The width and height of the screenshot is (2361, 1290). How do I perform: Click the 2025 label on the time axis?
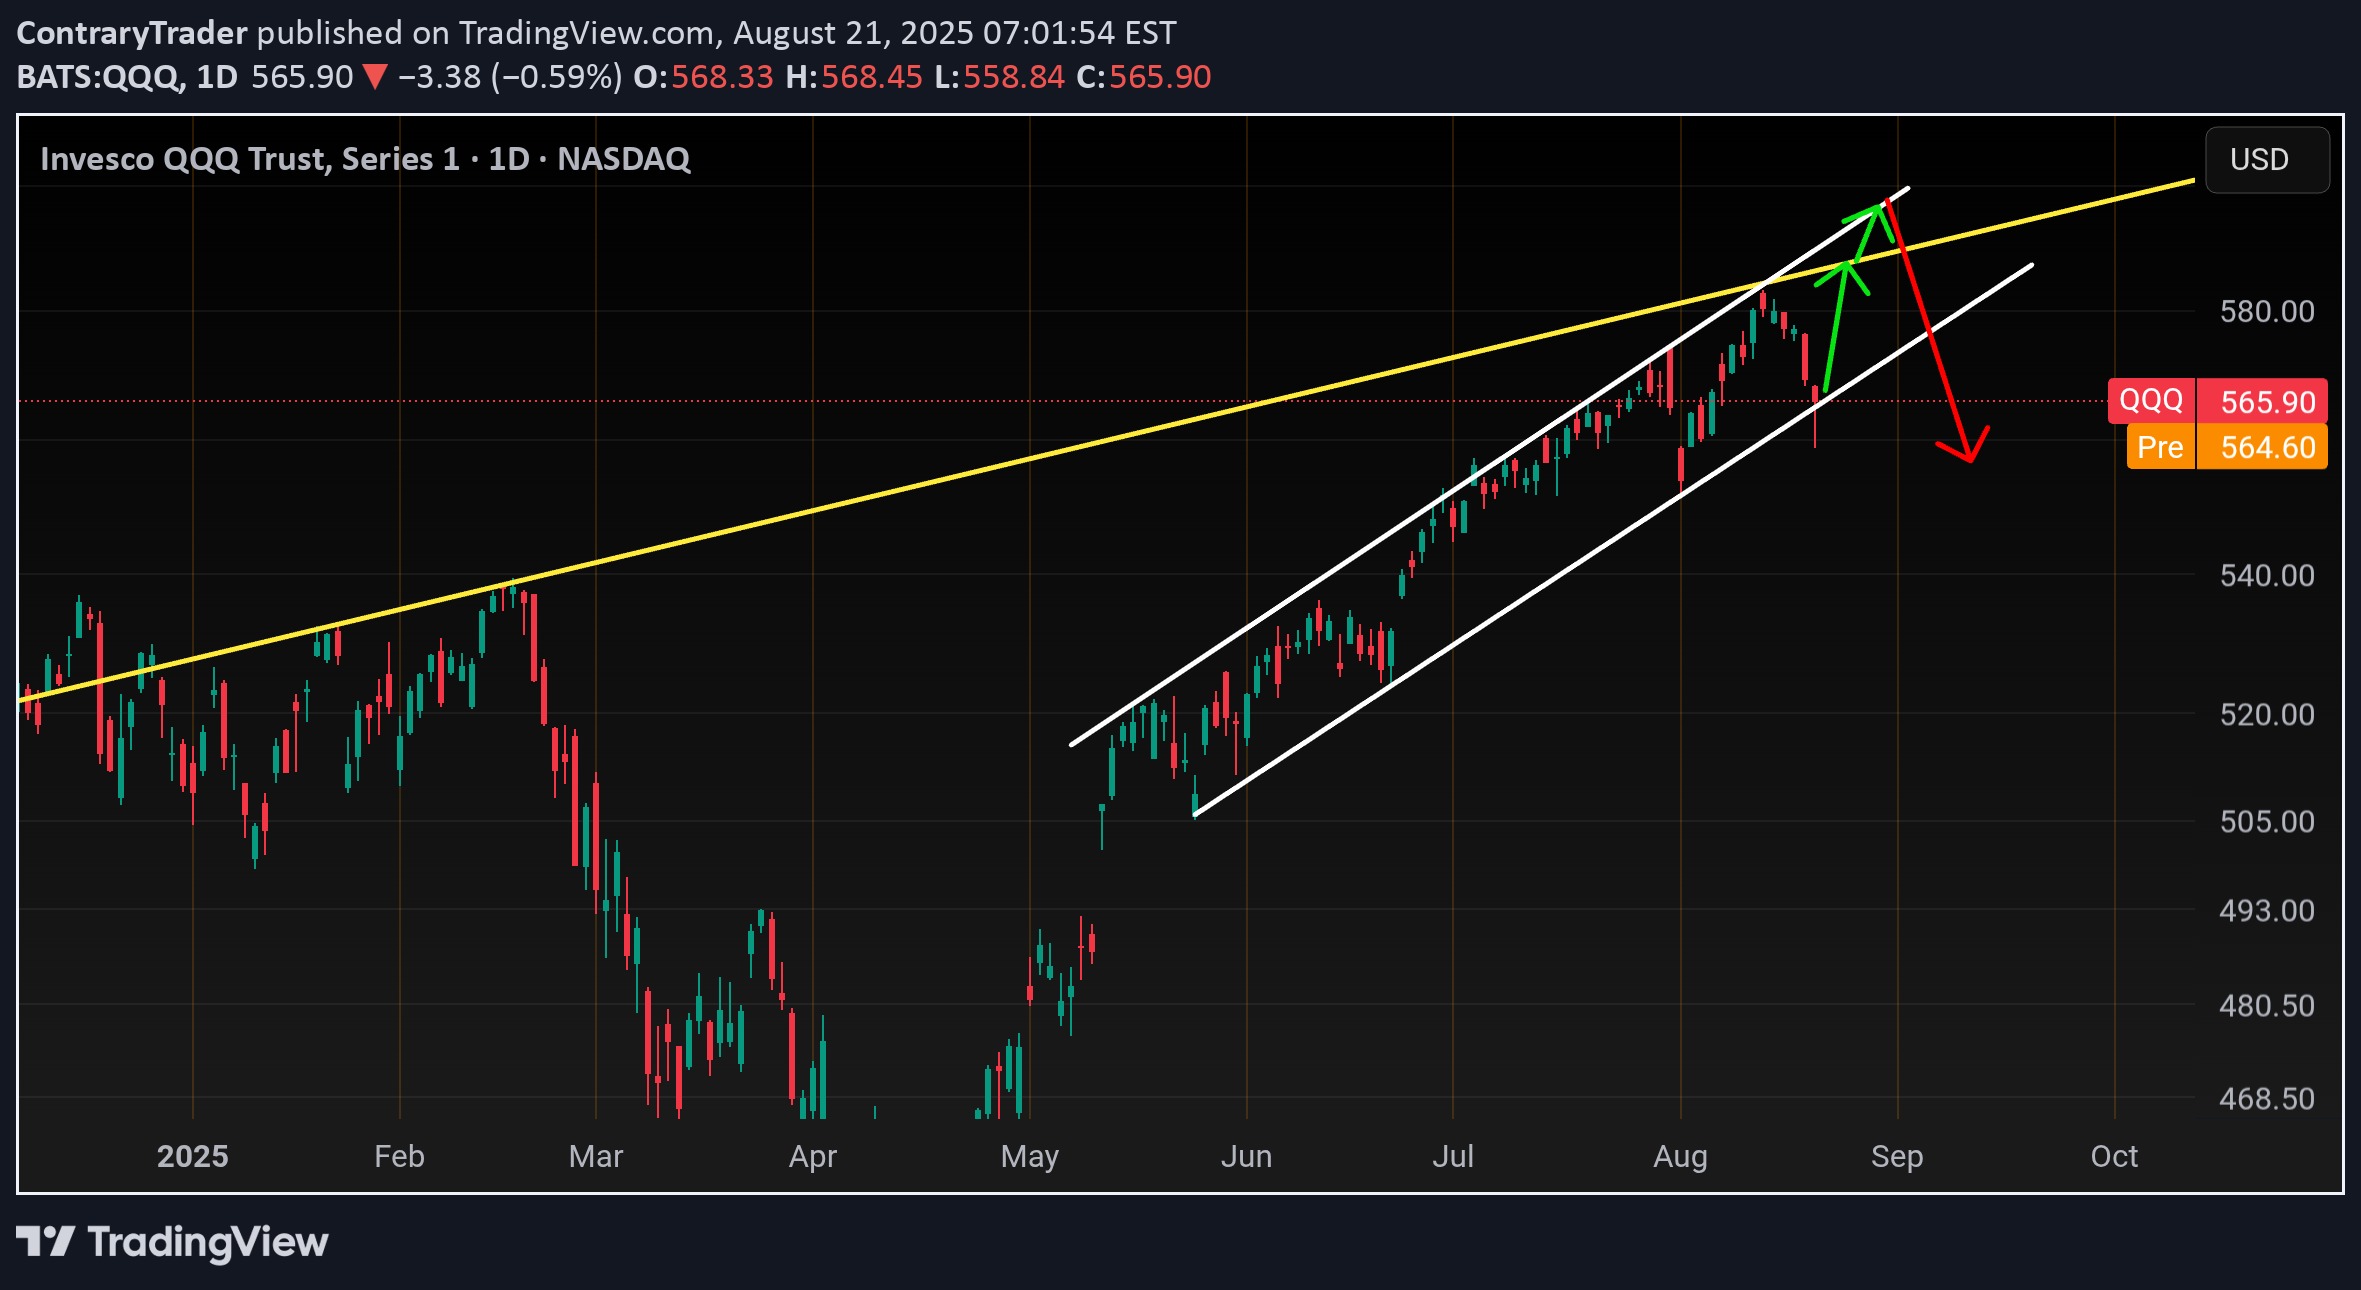click(x=193, y=1156)
